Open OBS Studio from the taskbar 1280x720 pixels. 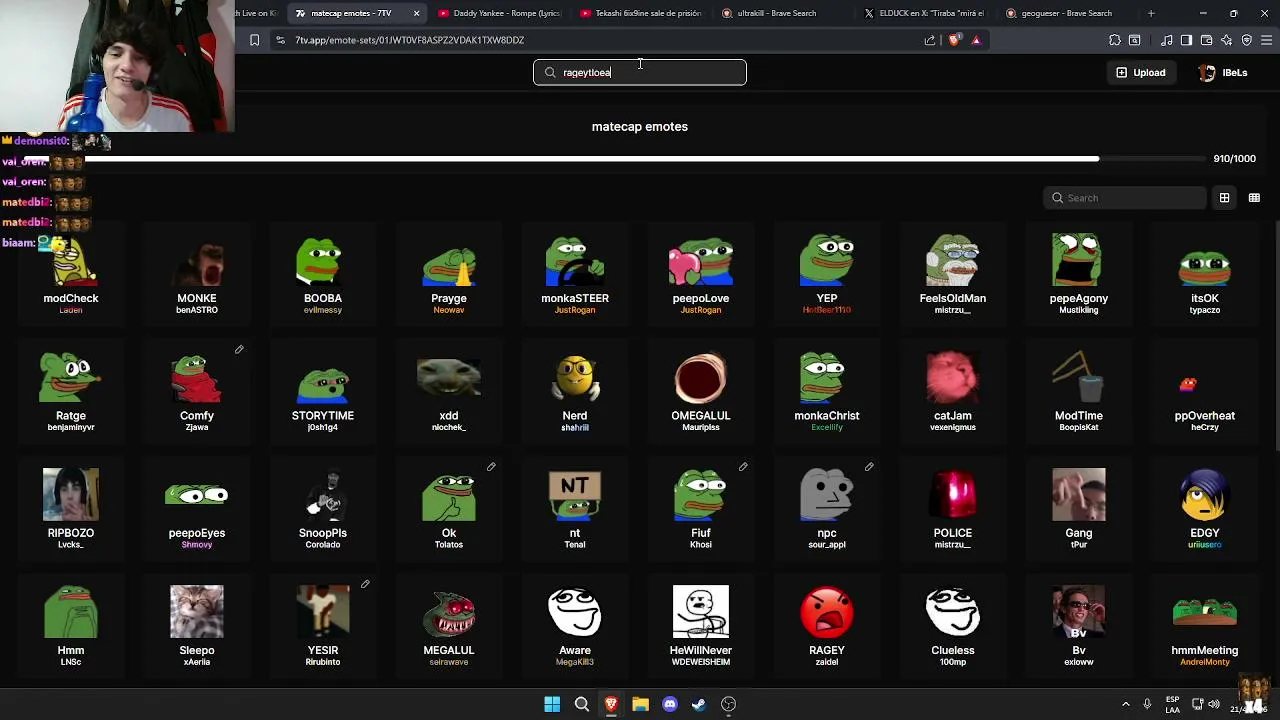click(x=729, y=704)
